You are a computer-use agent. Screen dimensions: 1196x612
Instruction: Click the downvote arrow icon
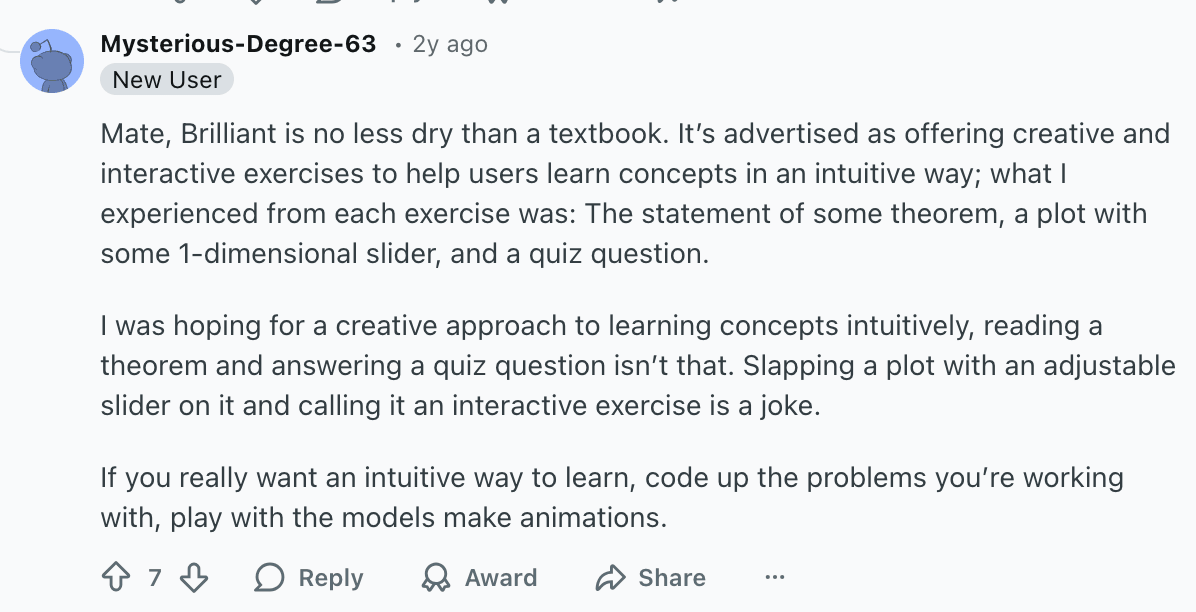(x=193, y=577)
